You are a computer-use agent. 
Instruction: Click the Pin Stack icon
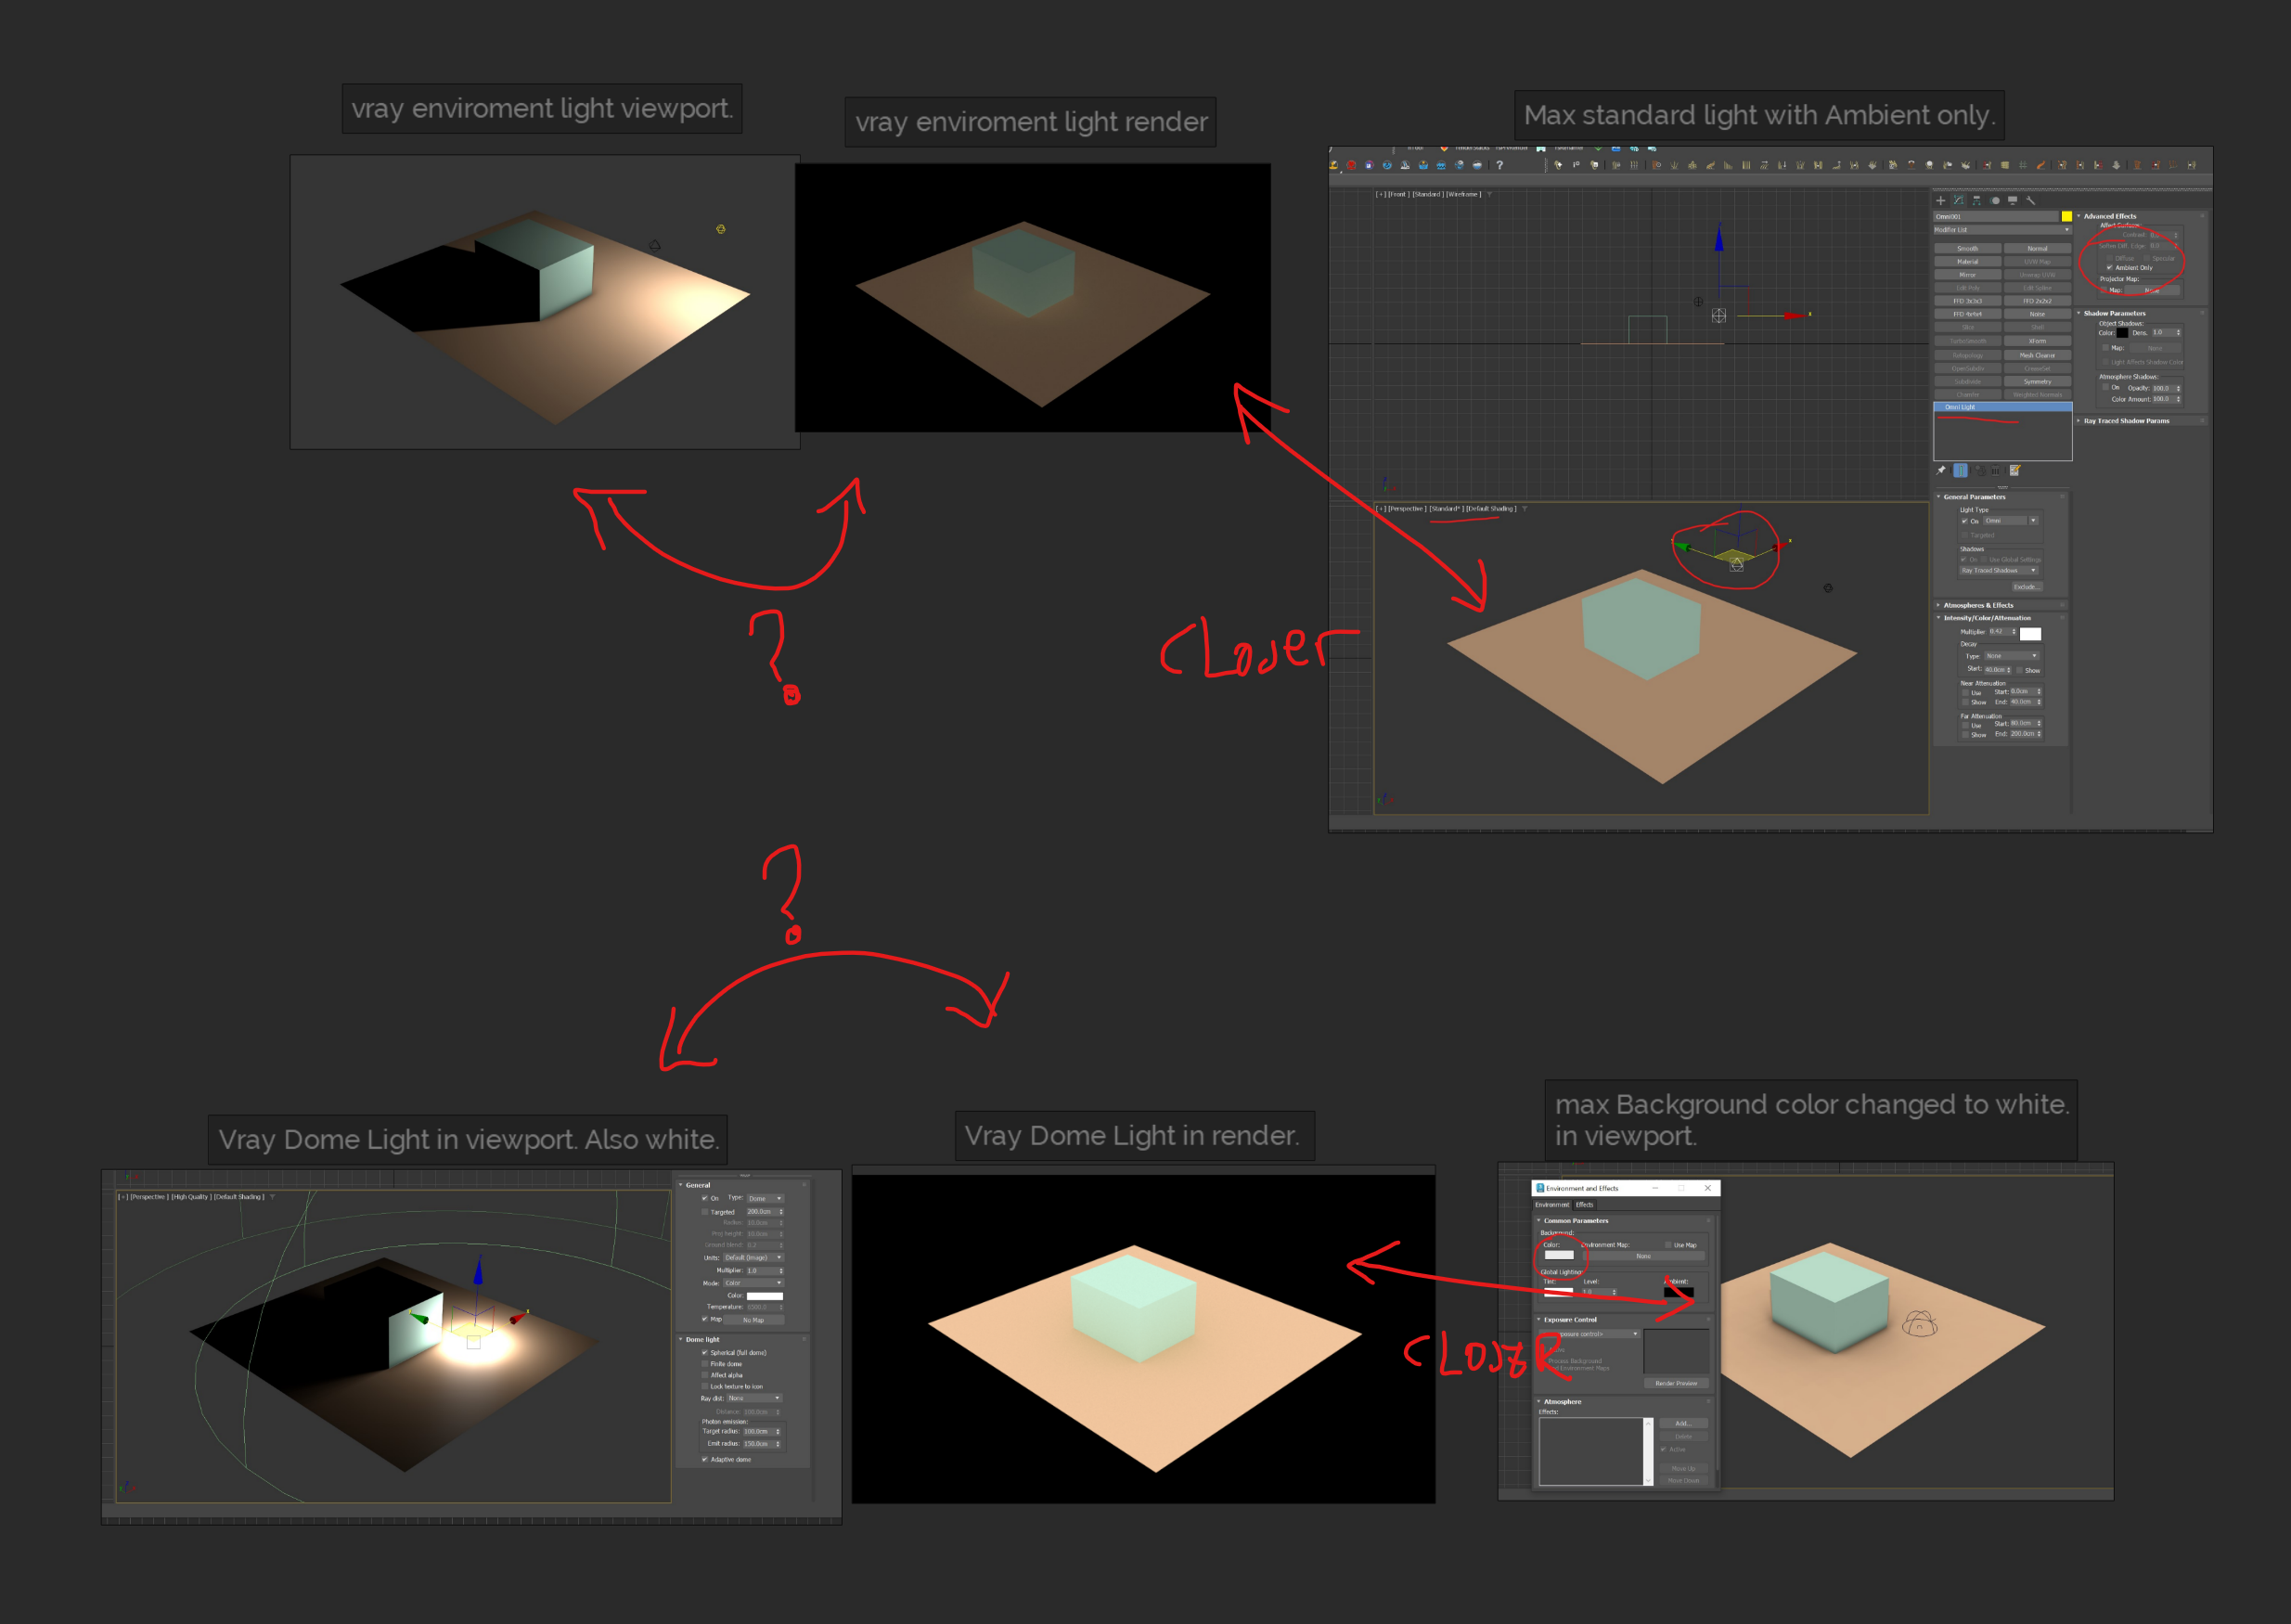pos(1942,470)
